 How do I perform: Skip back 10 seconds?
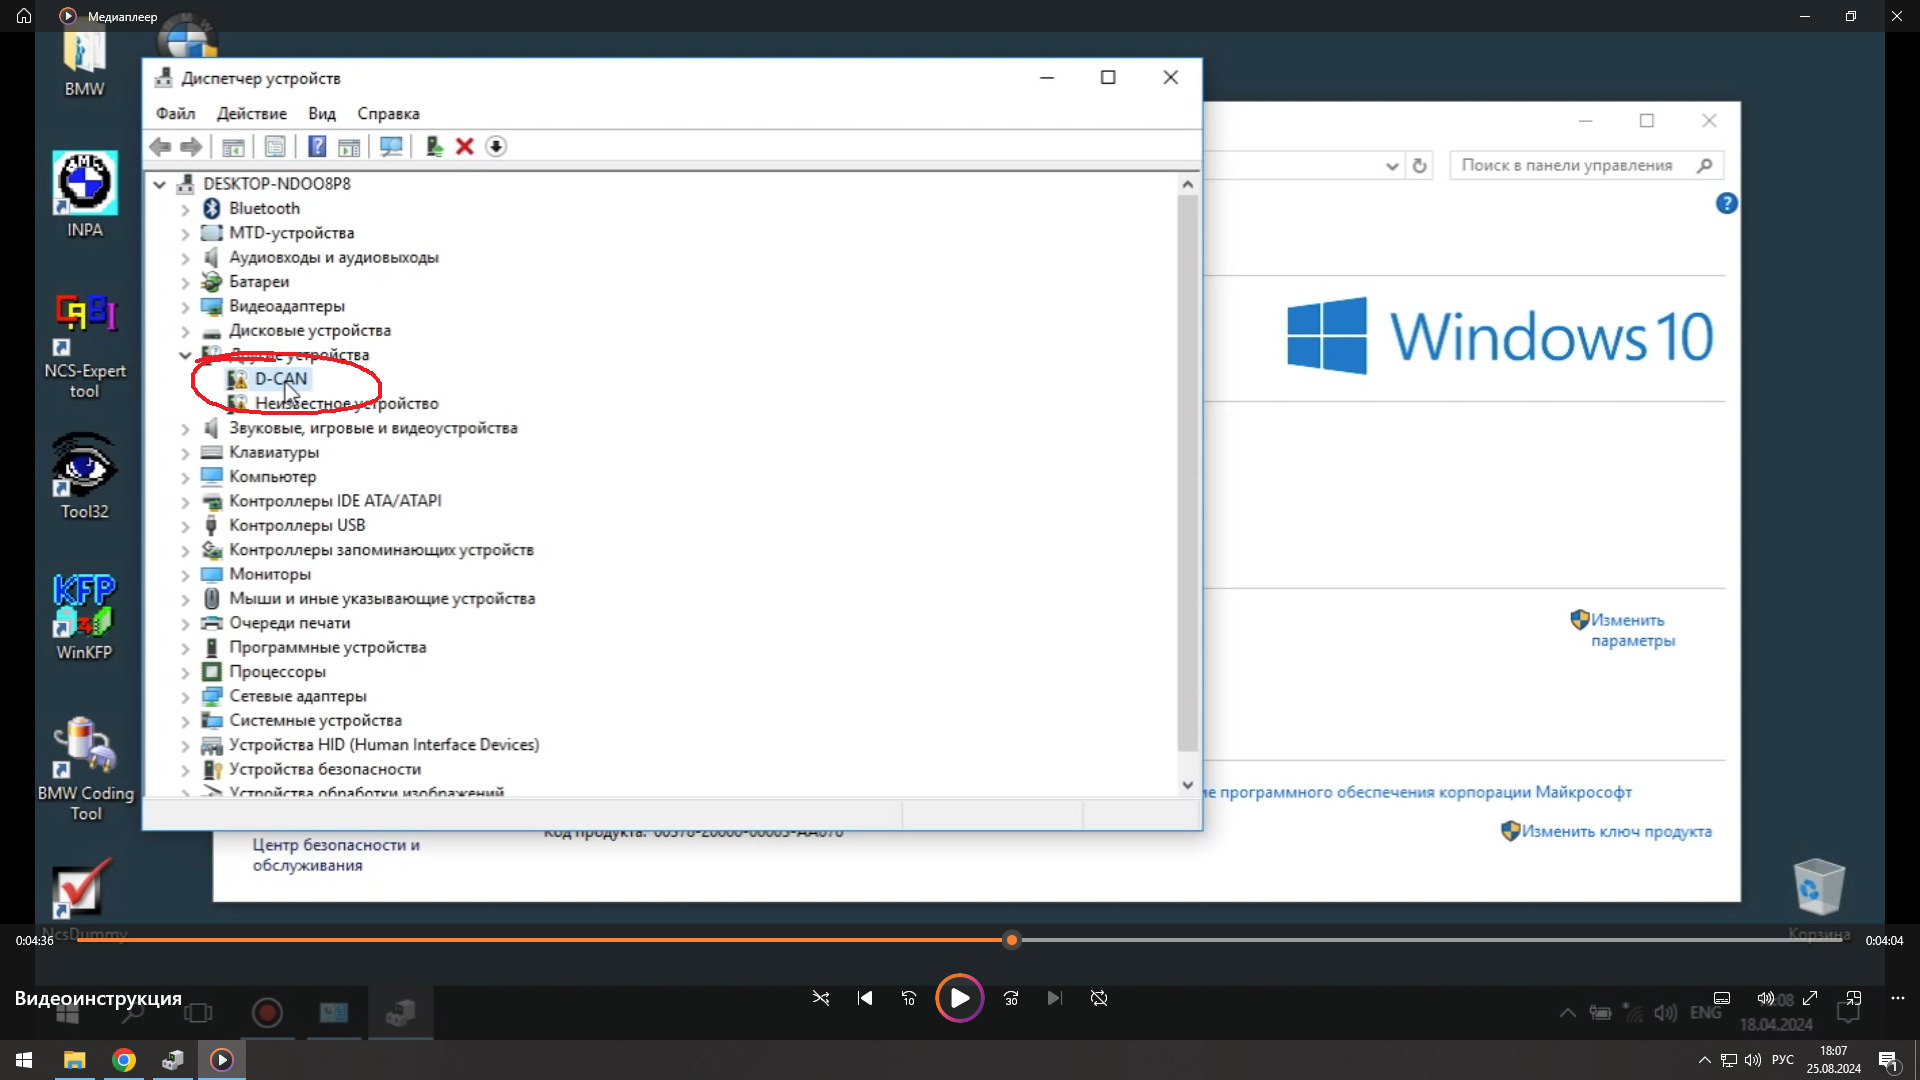point(908,998)
